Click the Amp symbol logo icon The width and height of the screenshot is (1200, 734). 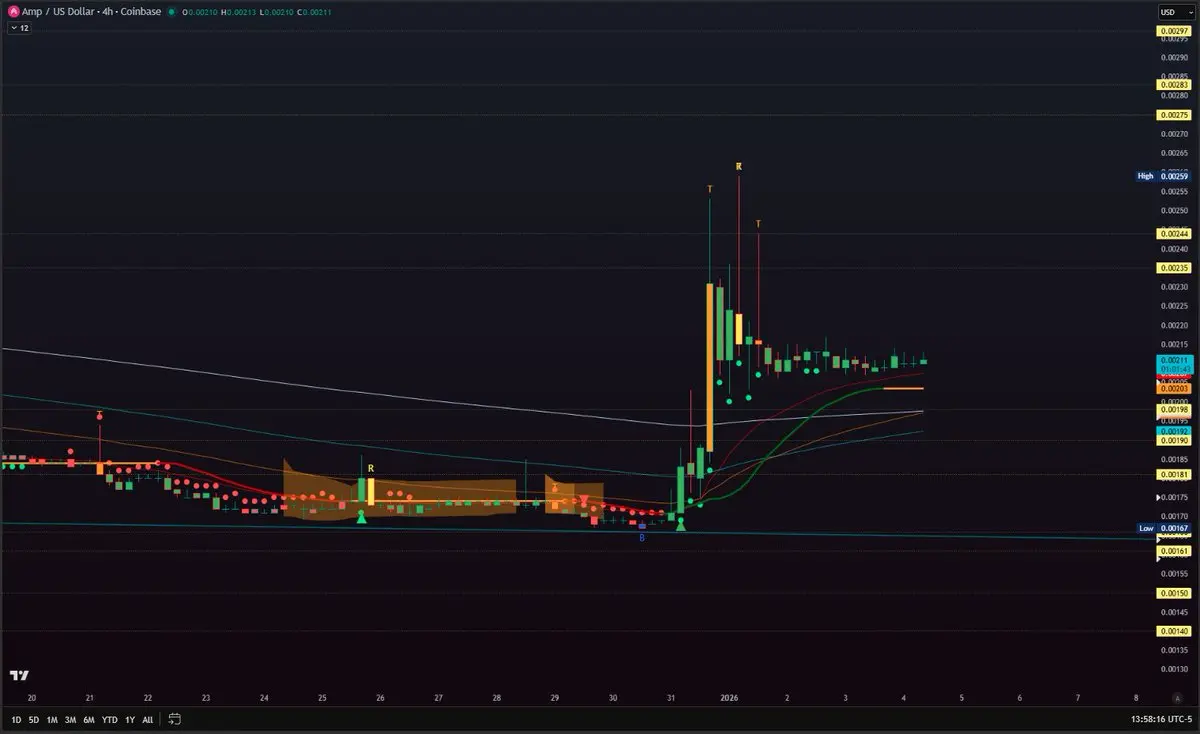tap(13, 12)
